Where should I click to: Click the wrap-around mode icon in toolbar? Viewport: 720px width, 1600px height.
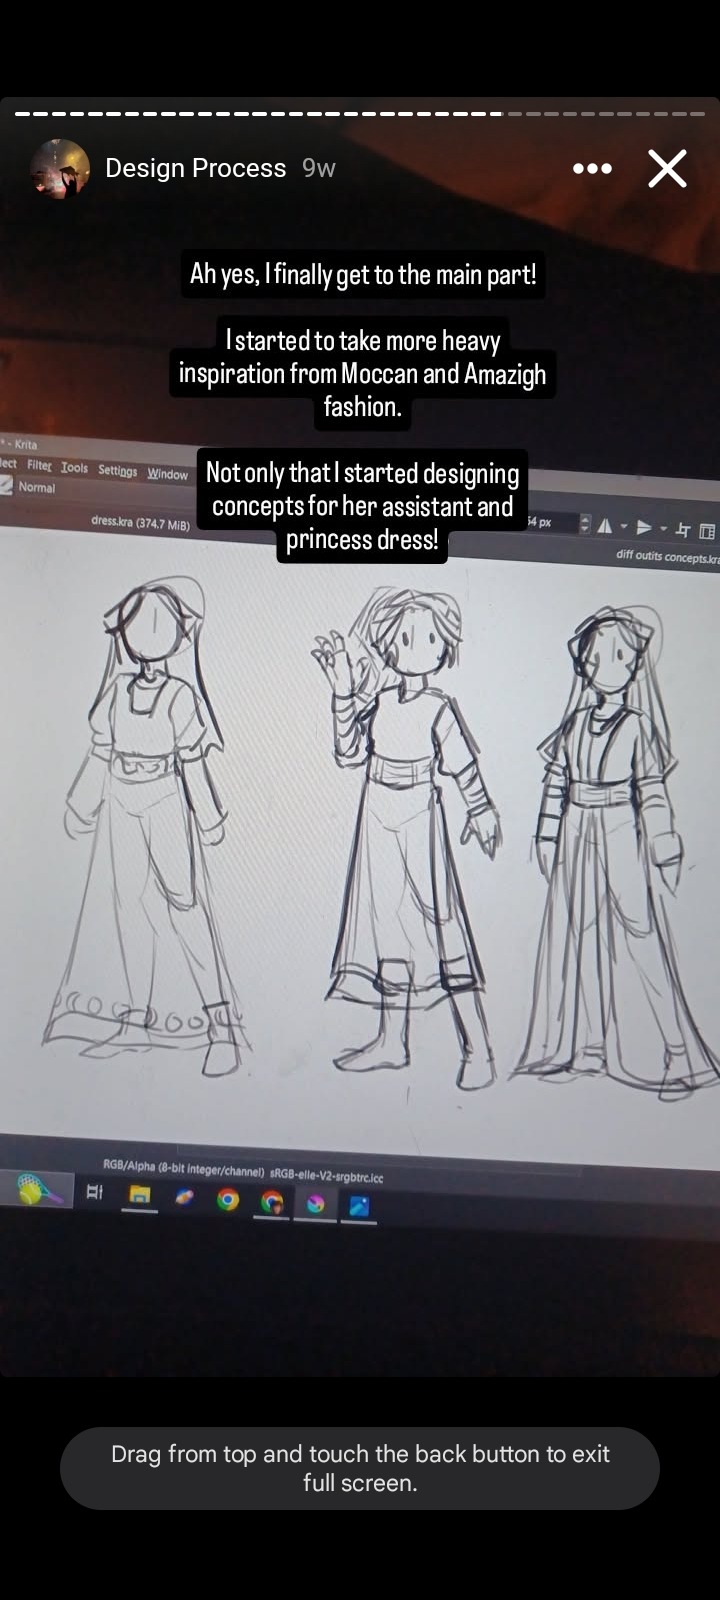683,530
